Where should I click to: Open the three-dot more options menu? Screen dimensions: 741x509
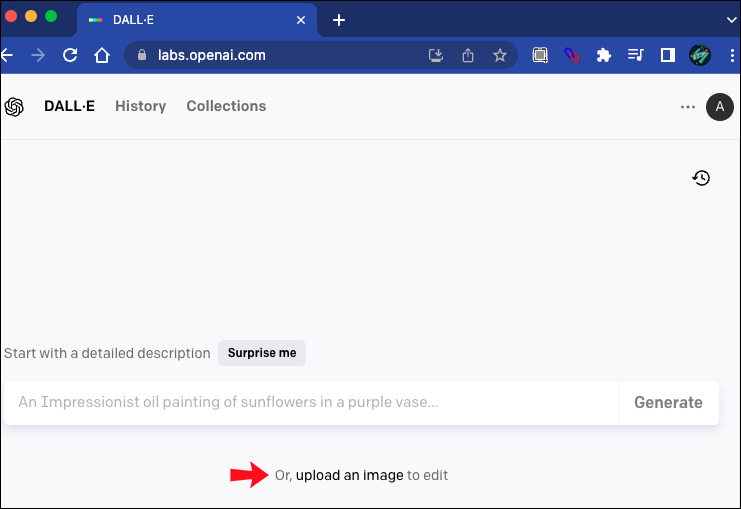(x=688, y=107)
